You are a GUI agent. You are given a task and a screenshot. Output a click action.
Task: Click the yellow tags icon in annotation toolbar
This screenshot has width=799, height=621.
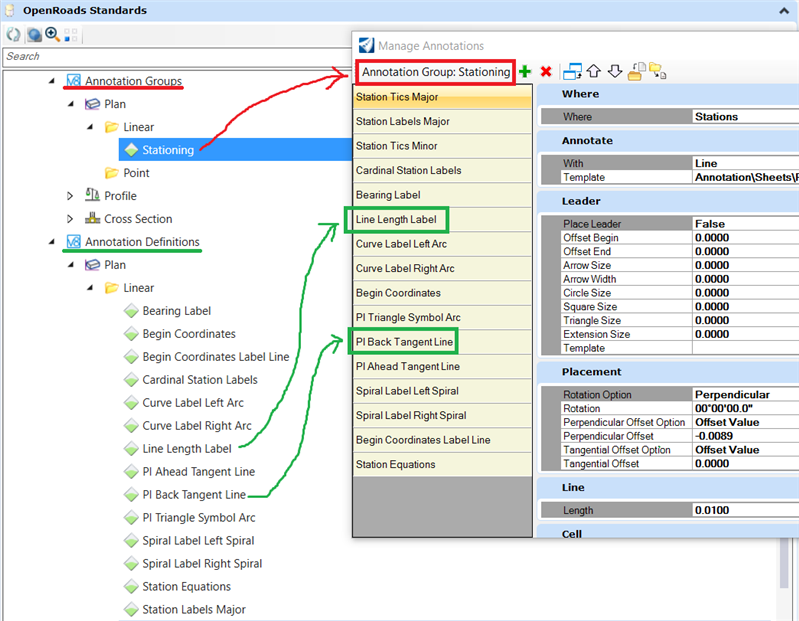pos(657,71)
